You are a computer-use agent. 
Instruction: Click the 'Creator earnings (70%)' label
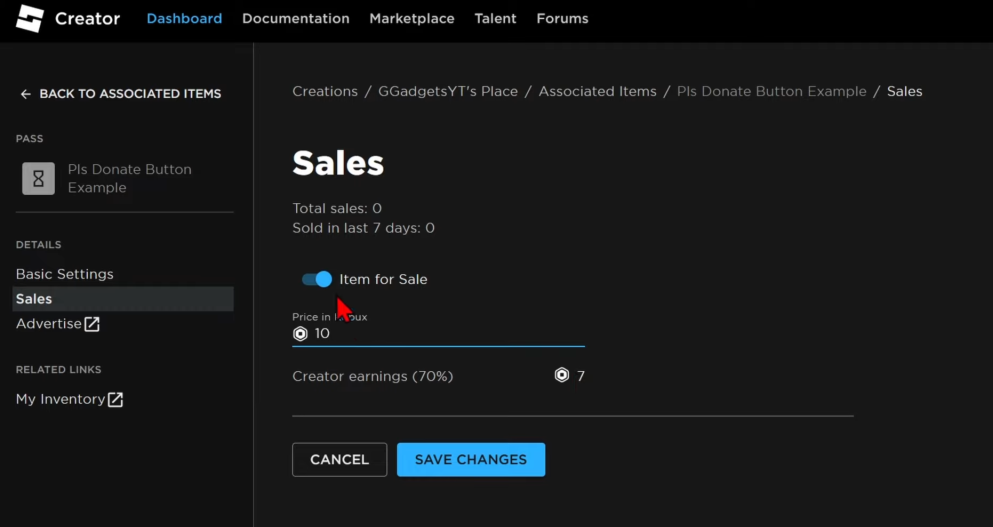coord(372,376)
